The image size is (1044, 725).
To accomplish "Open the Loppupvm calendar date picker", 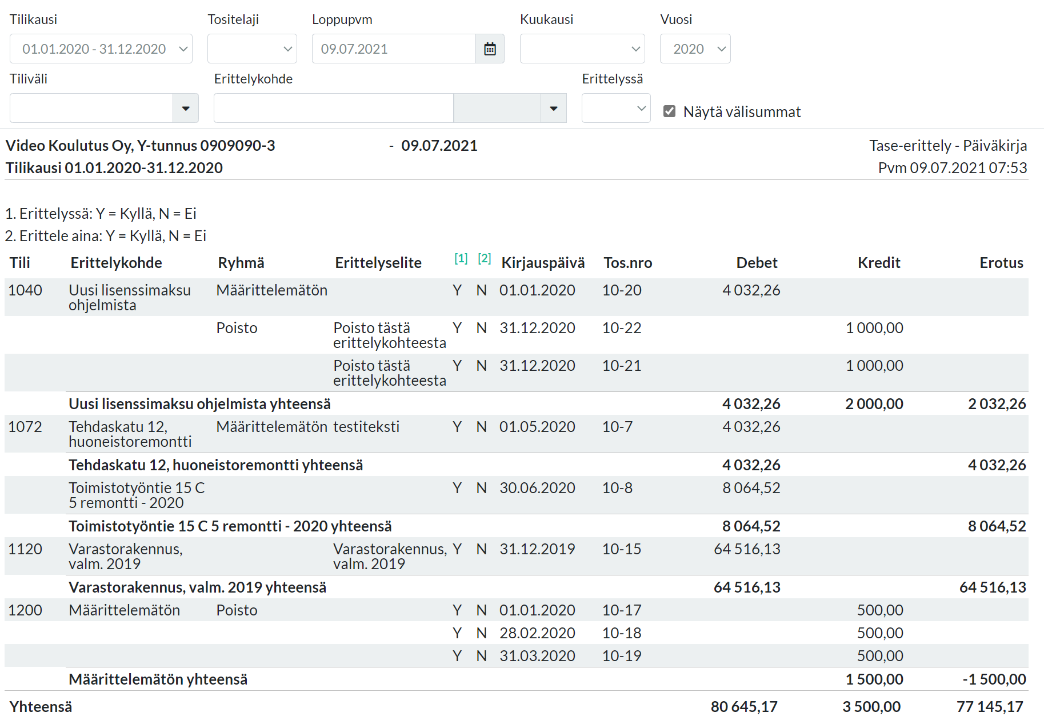I will 490,49.
